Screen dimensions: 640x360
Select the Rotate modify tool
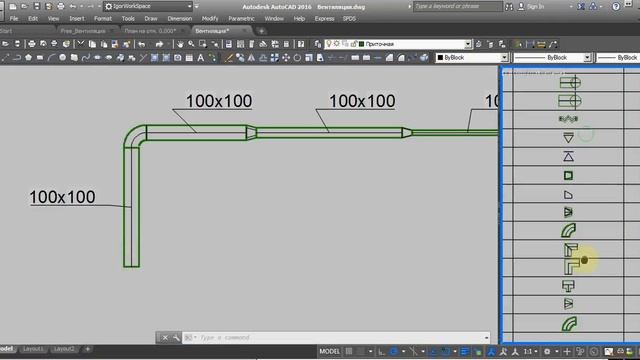(x=297, y=58)
